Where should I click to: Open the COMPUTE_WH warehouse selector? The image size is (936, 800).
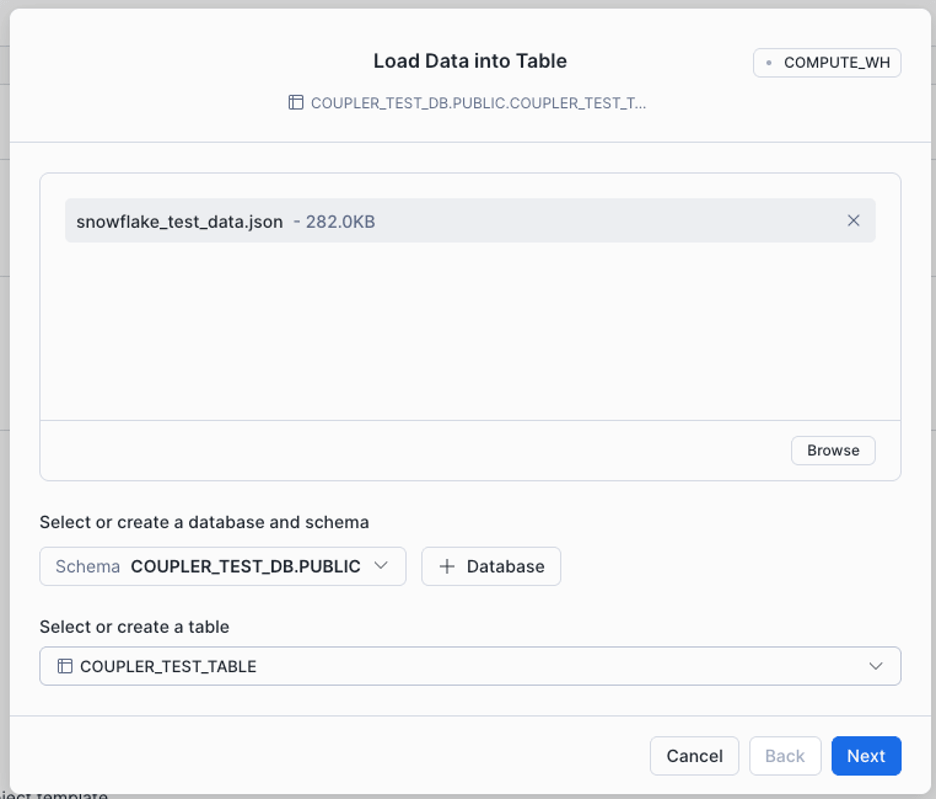(x=827, y=62)
